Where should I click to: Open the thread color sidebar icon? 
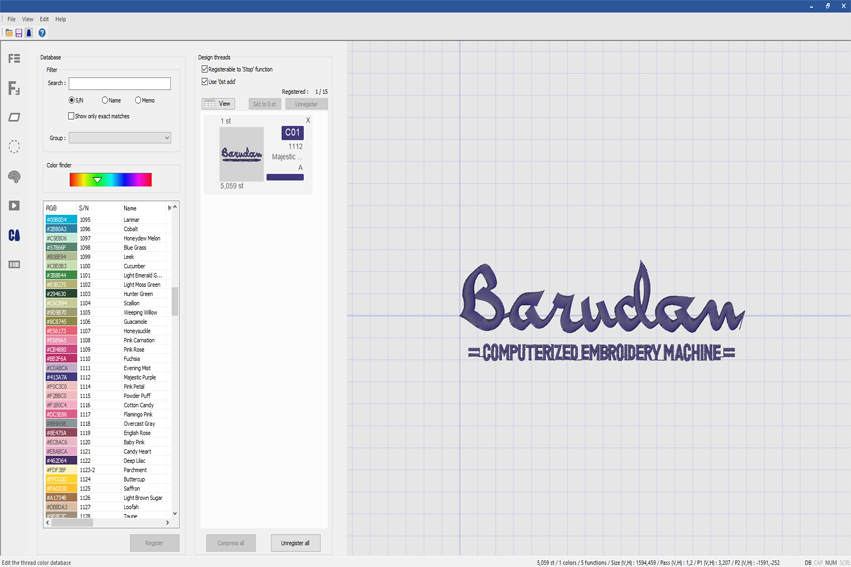pos(14,235)
